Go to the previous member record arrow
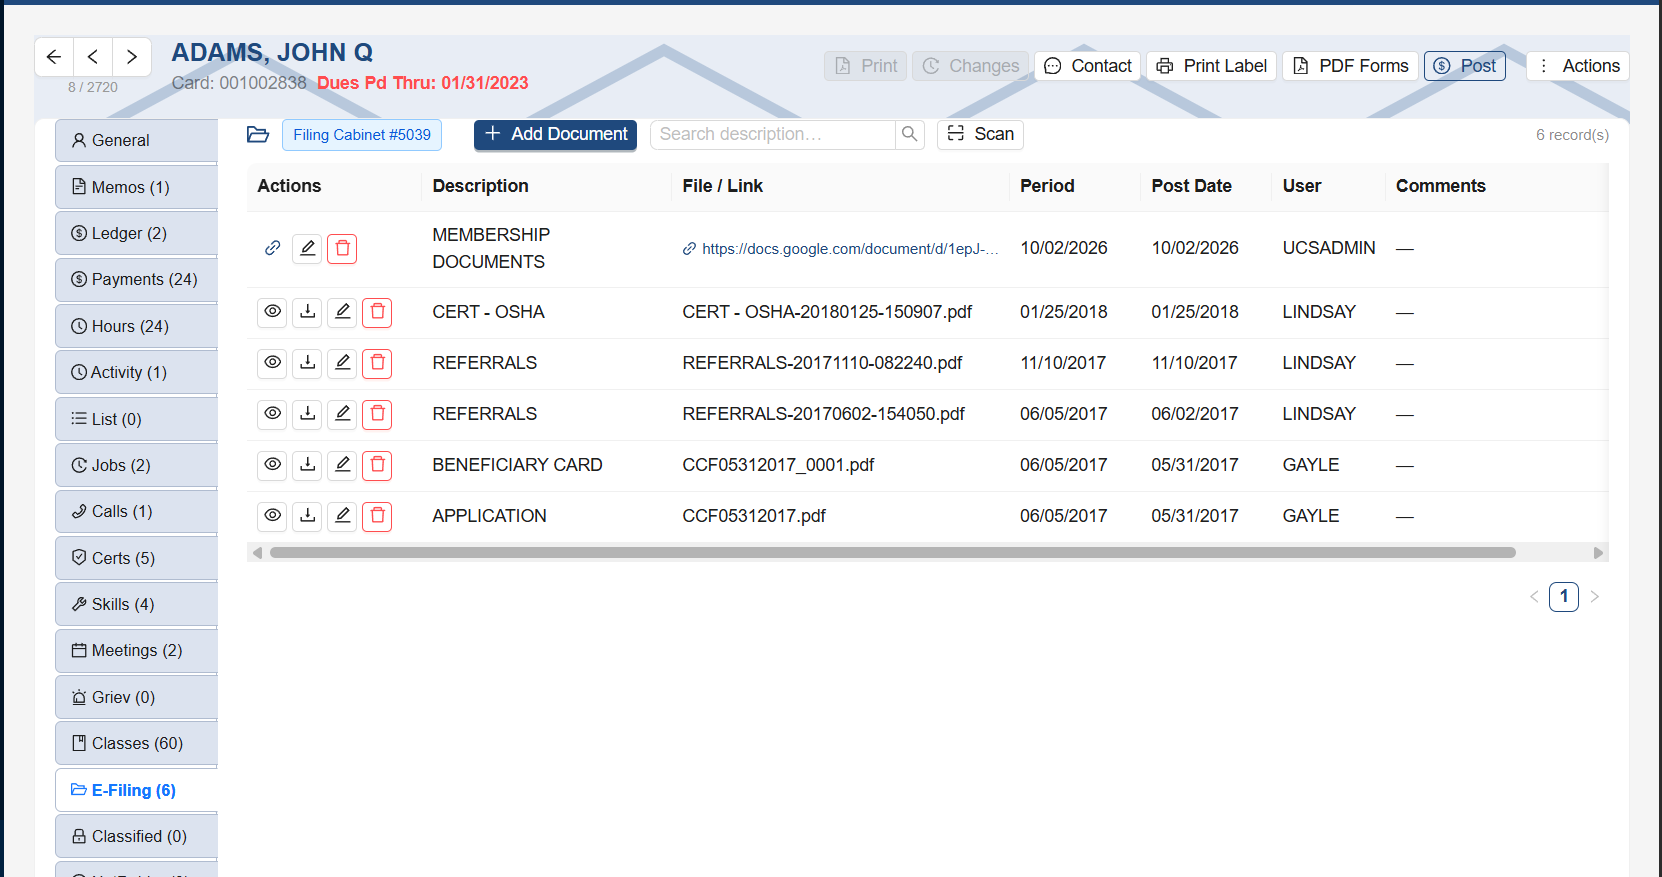The height and width of the screenshot is (877, 1662). point(93,57)
